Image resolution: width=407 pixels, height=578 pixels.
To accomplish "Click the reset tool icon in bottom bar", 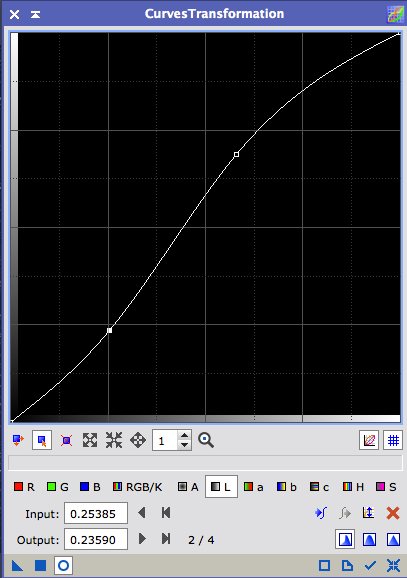I will coord(393,565).
